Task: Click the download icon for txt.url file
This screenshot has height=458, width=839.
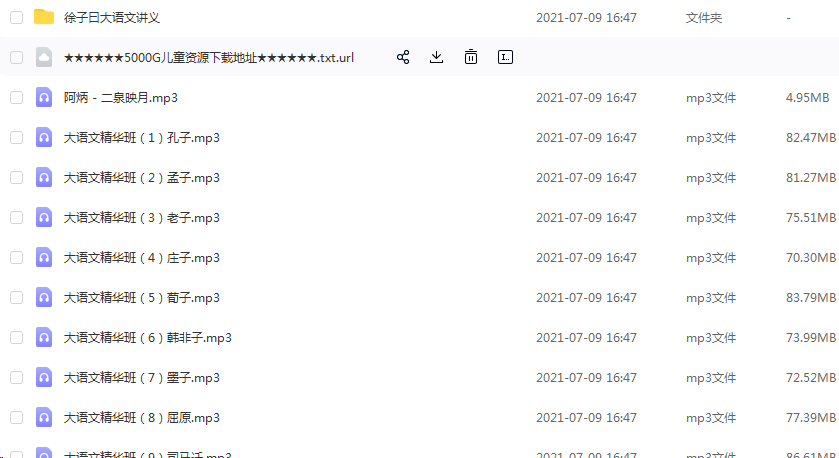Action: 437,57
